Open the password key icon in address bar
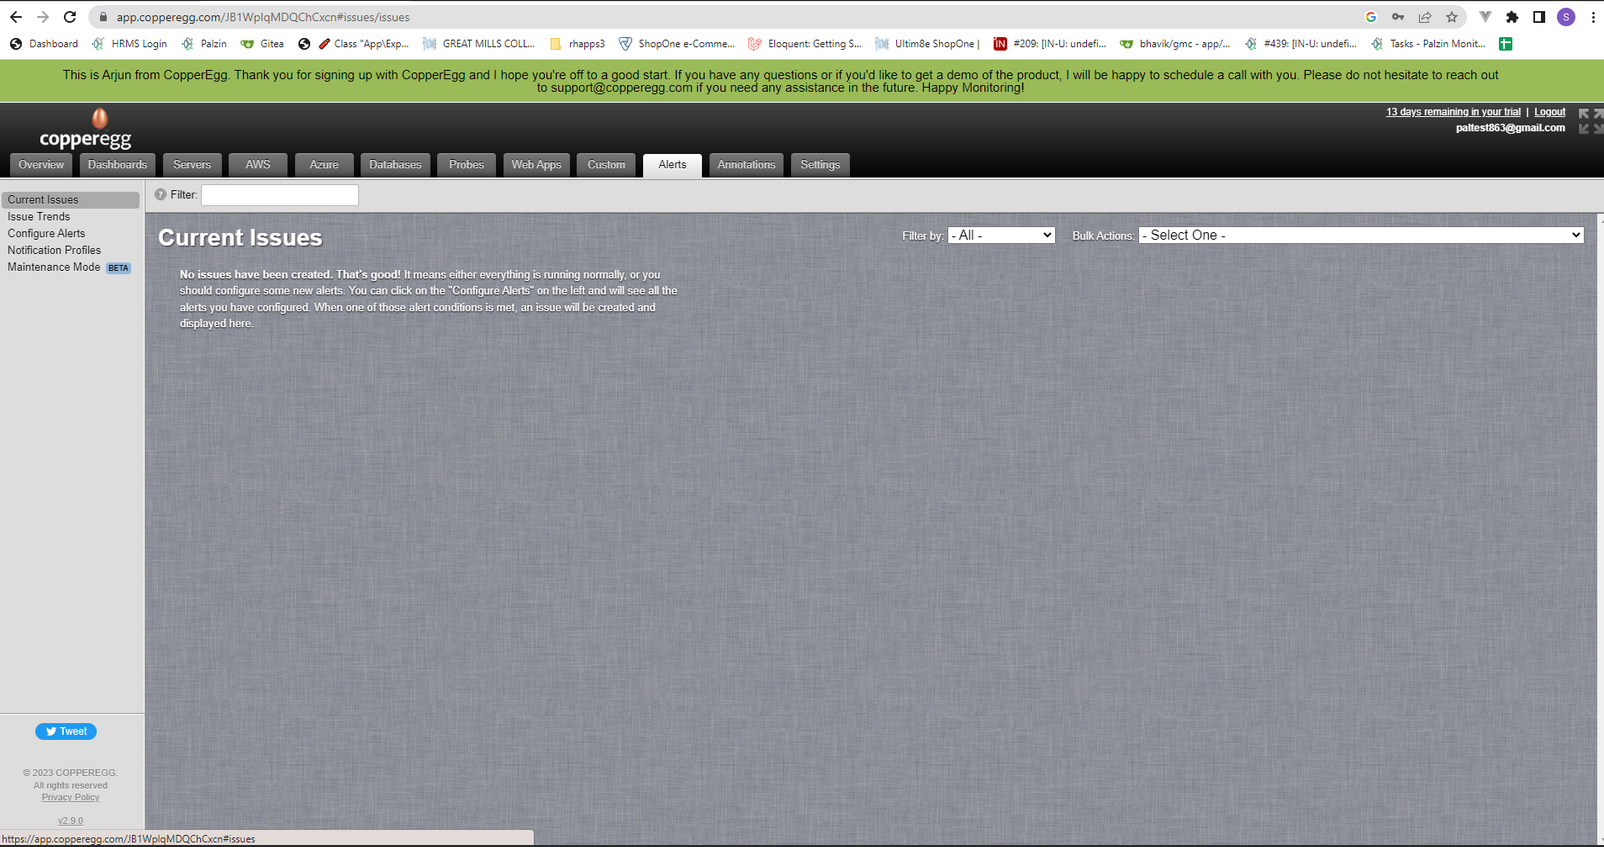 pyautogui.click(x=1398, y=17)
